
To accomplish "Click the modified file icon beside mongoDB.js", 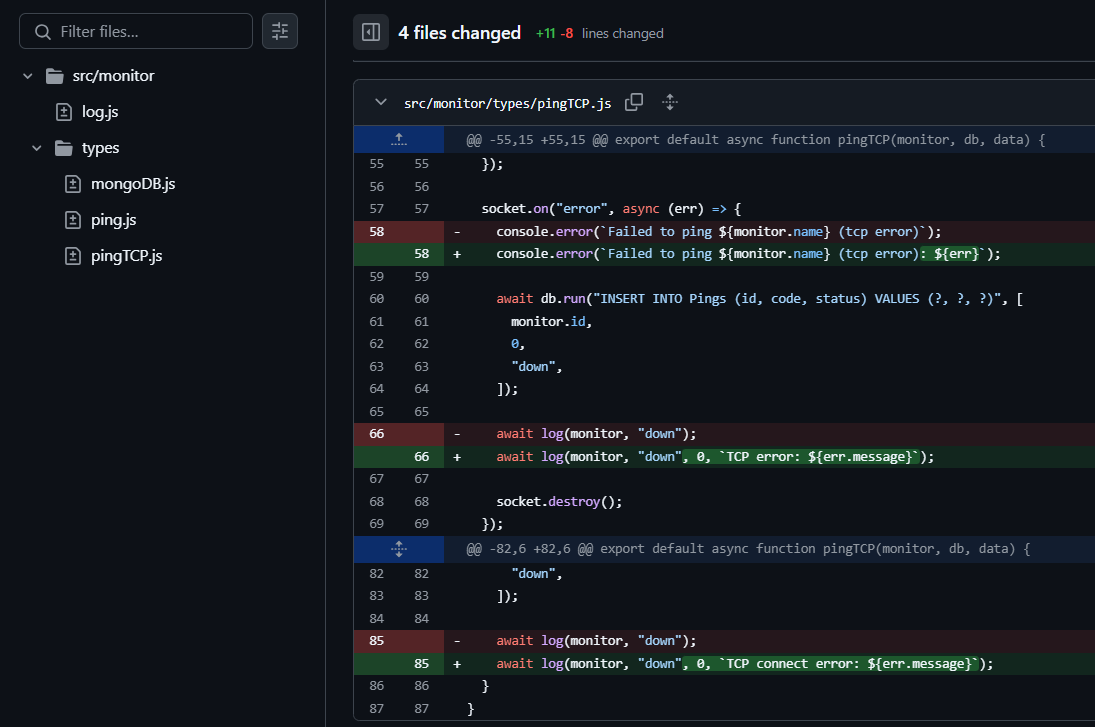I will (73, 184).
